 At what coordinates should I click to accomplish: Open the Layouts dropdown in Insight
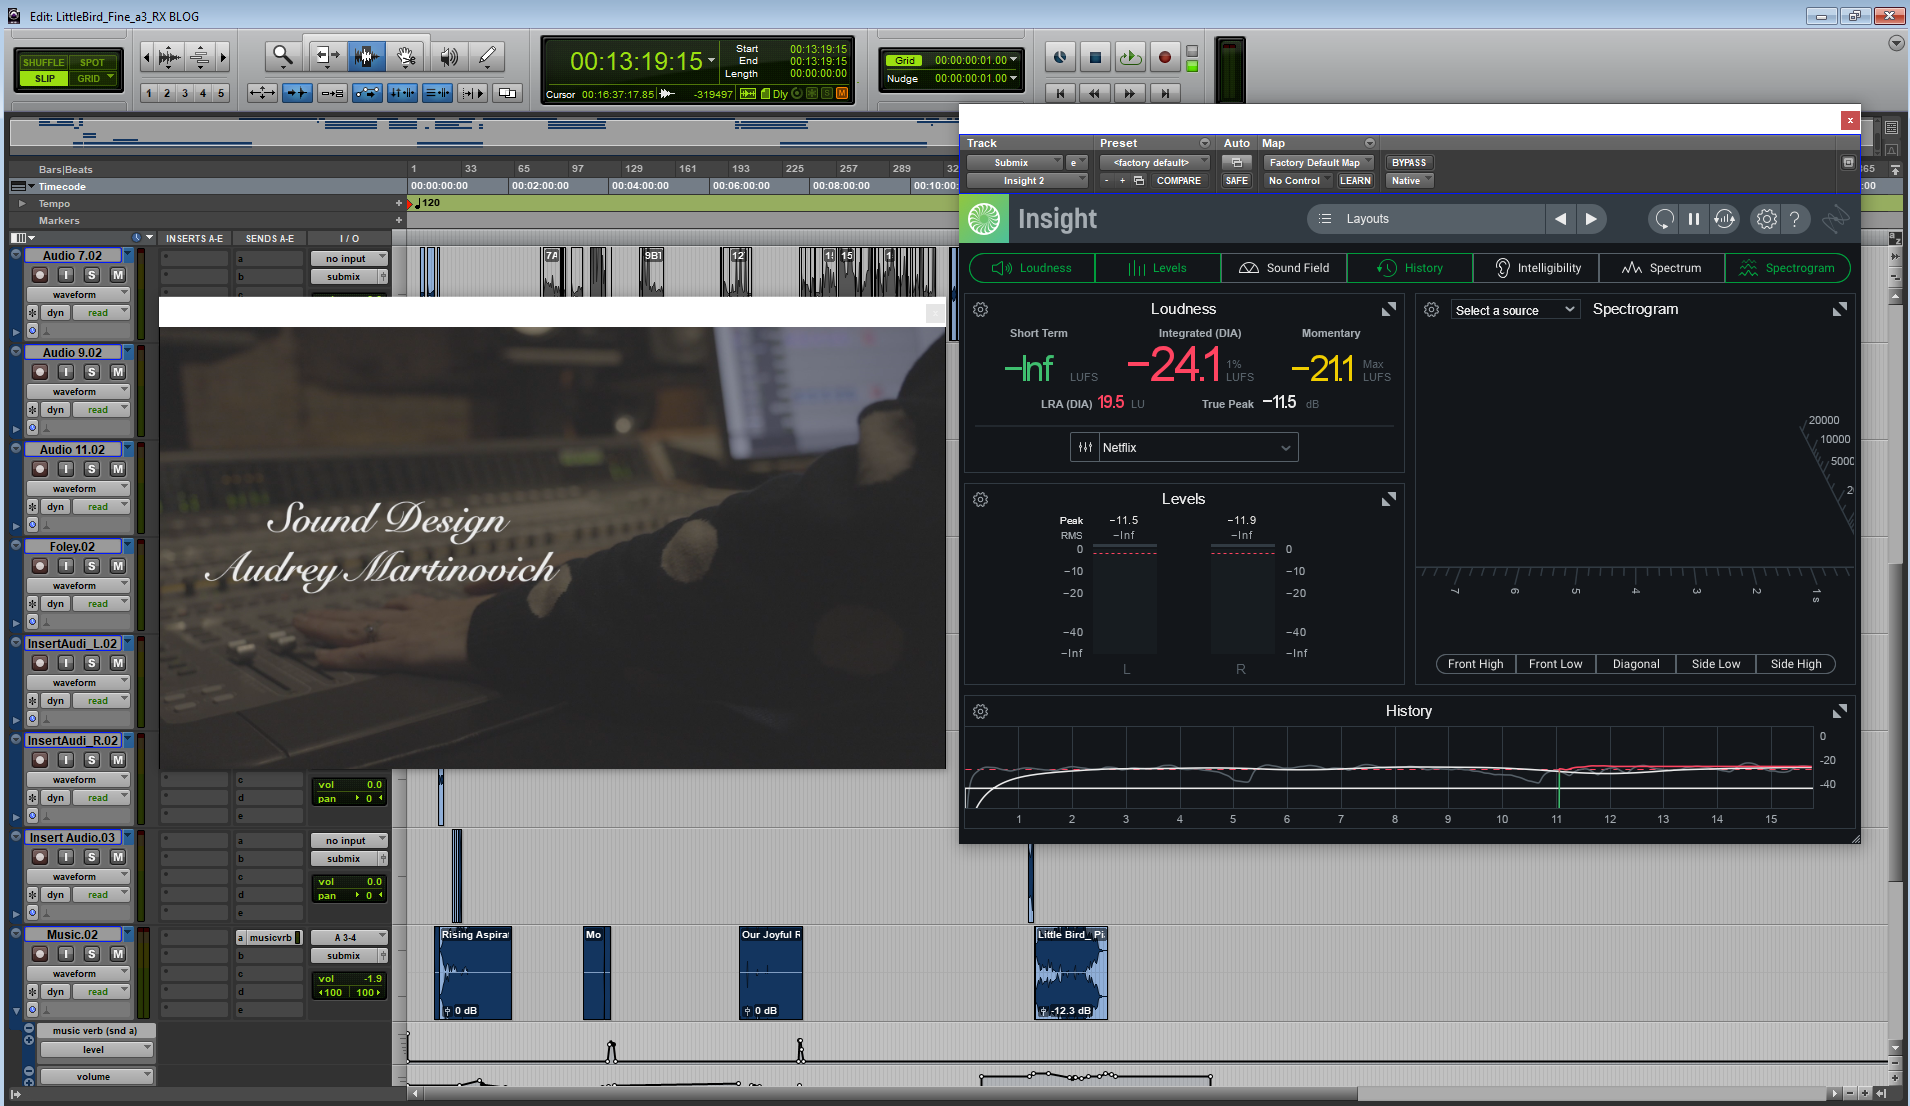click(1427, 219)
